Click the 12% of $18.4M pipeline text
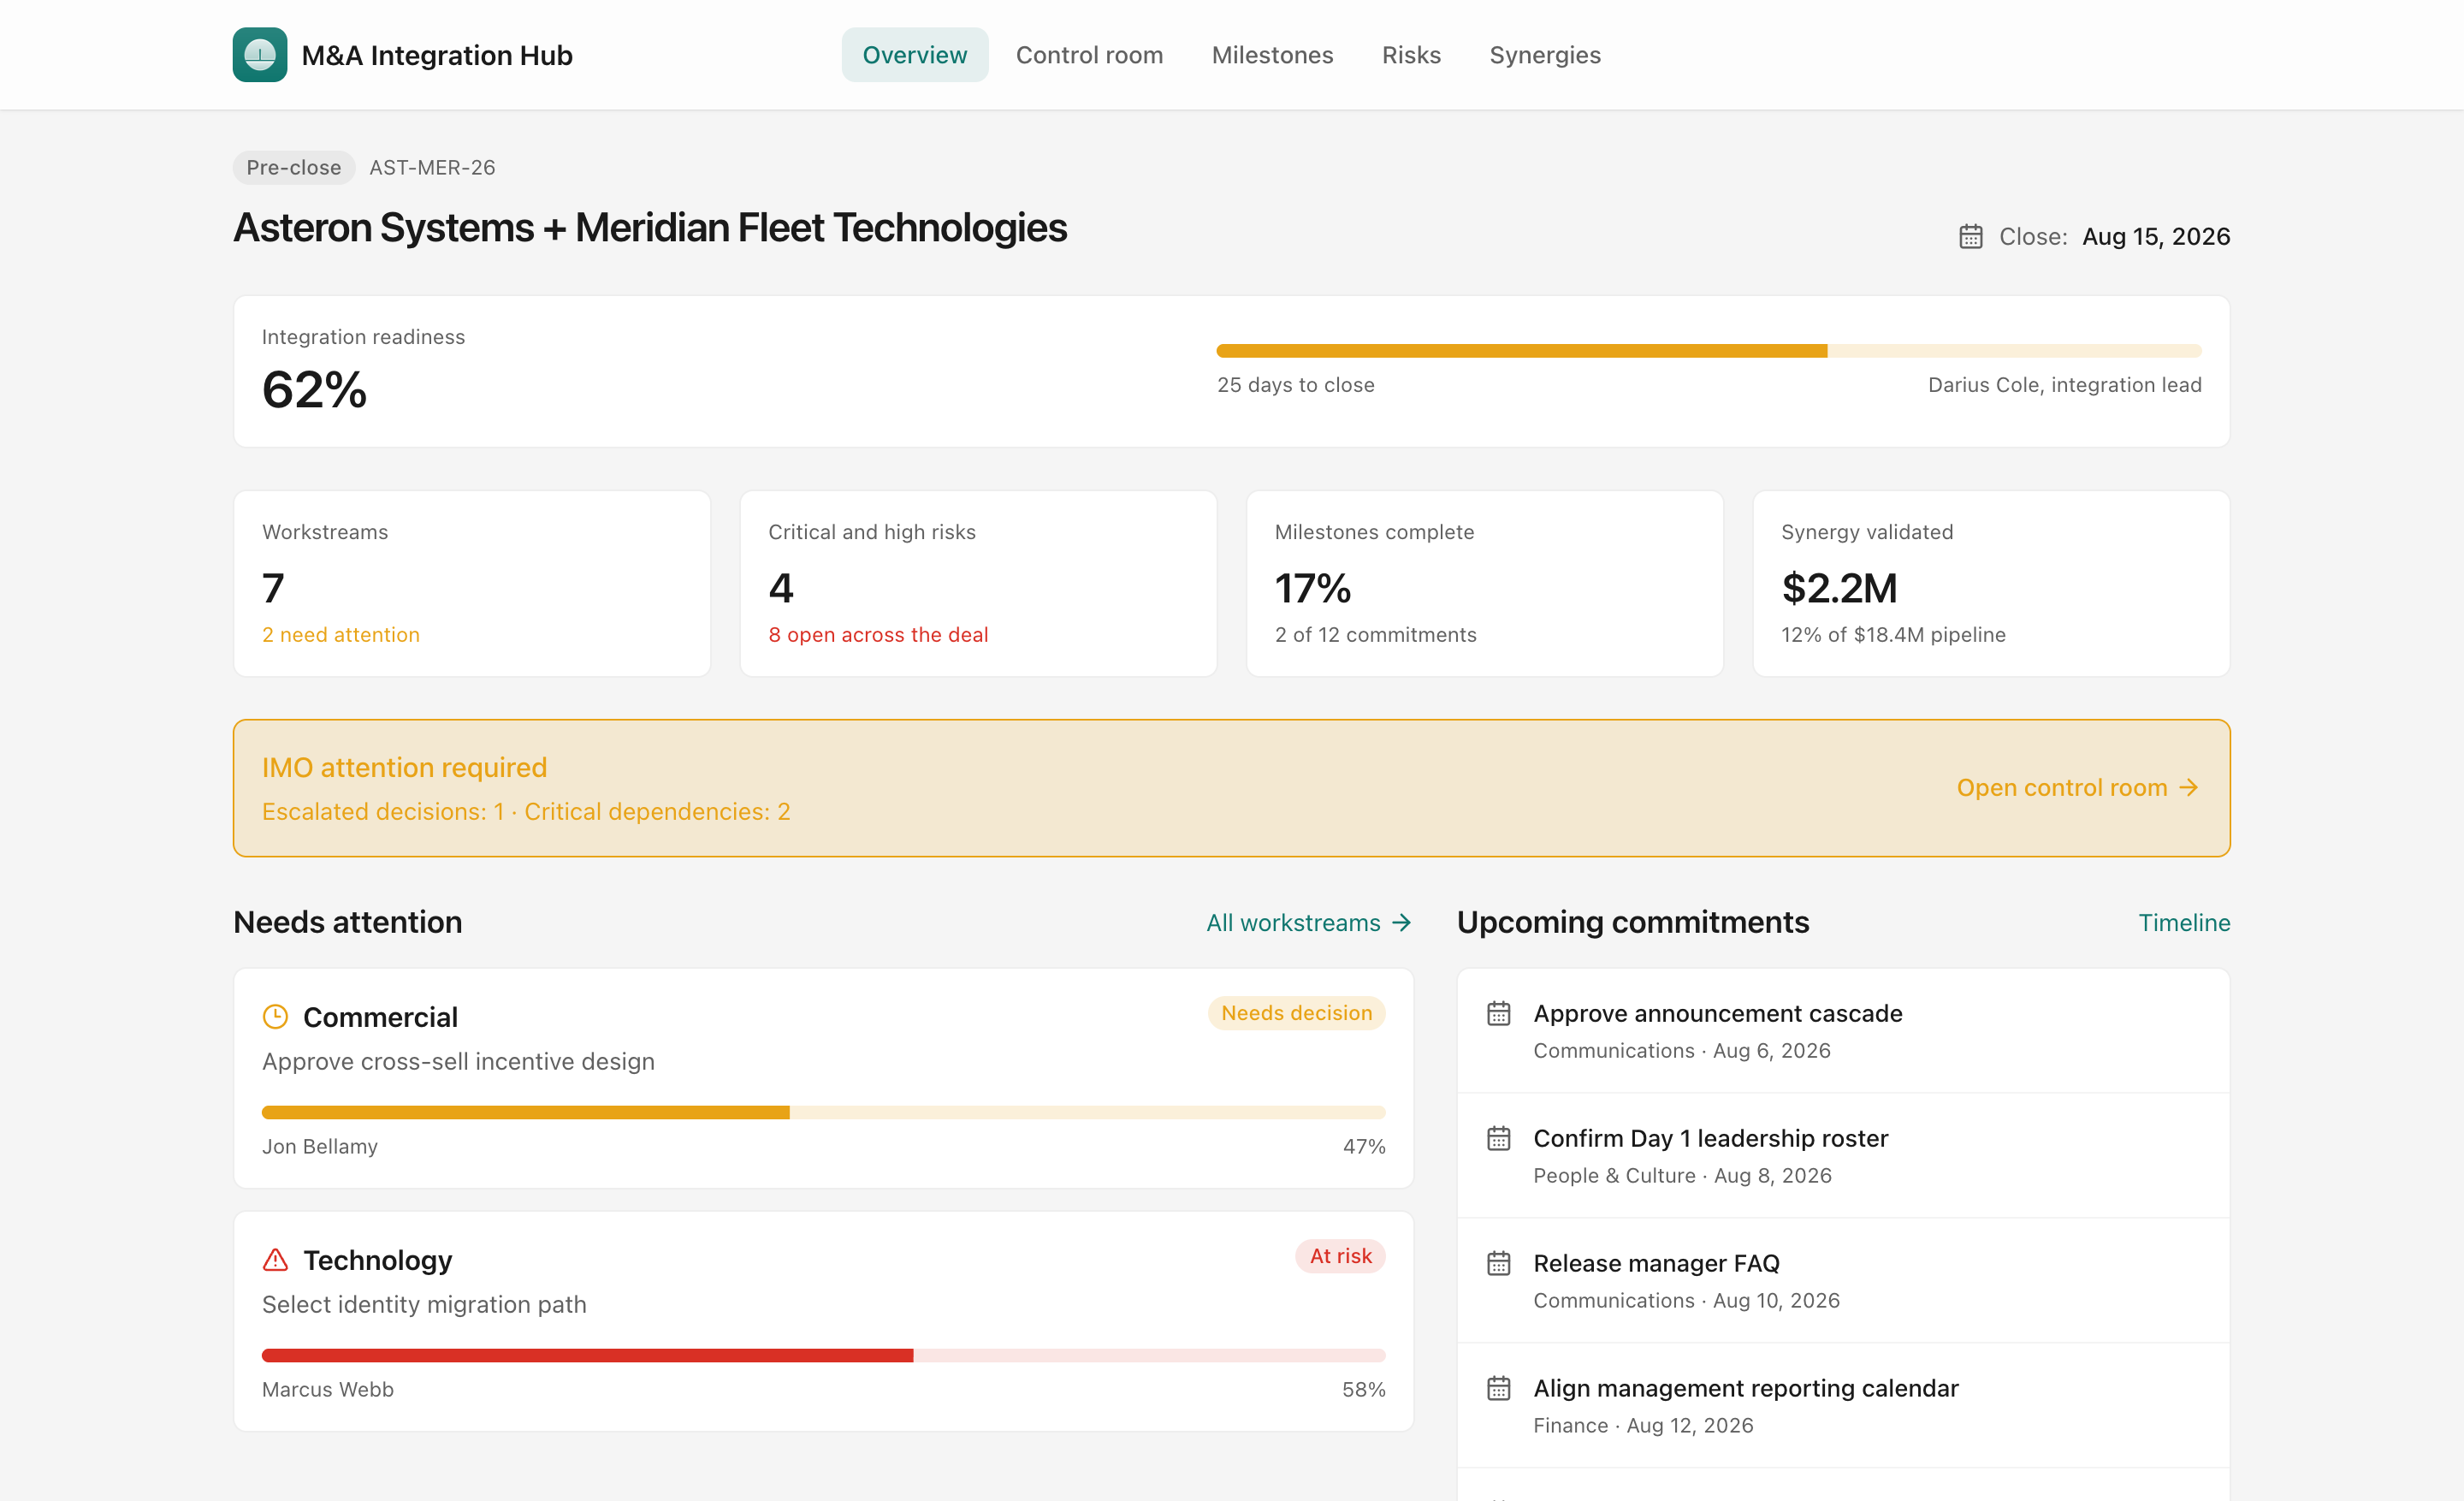This screenshot has width=2464, height=1501. coord(1893,635)
